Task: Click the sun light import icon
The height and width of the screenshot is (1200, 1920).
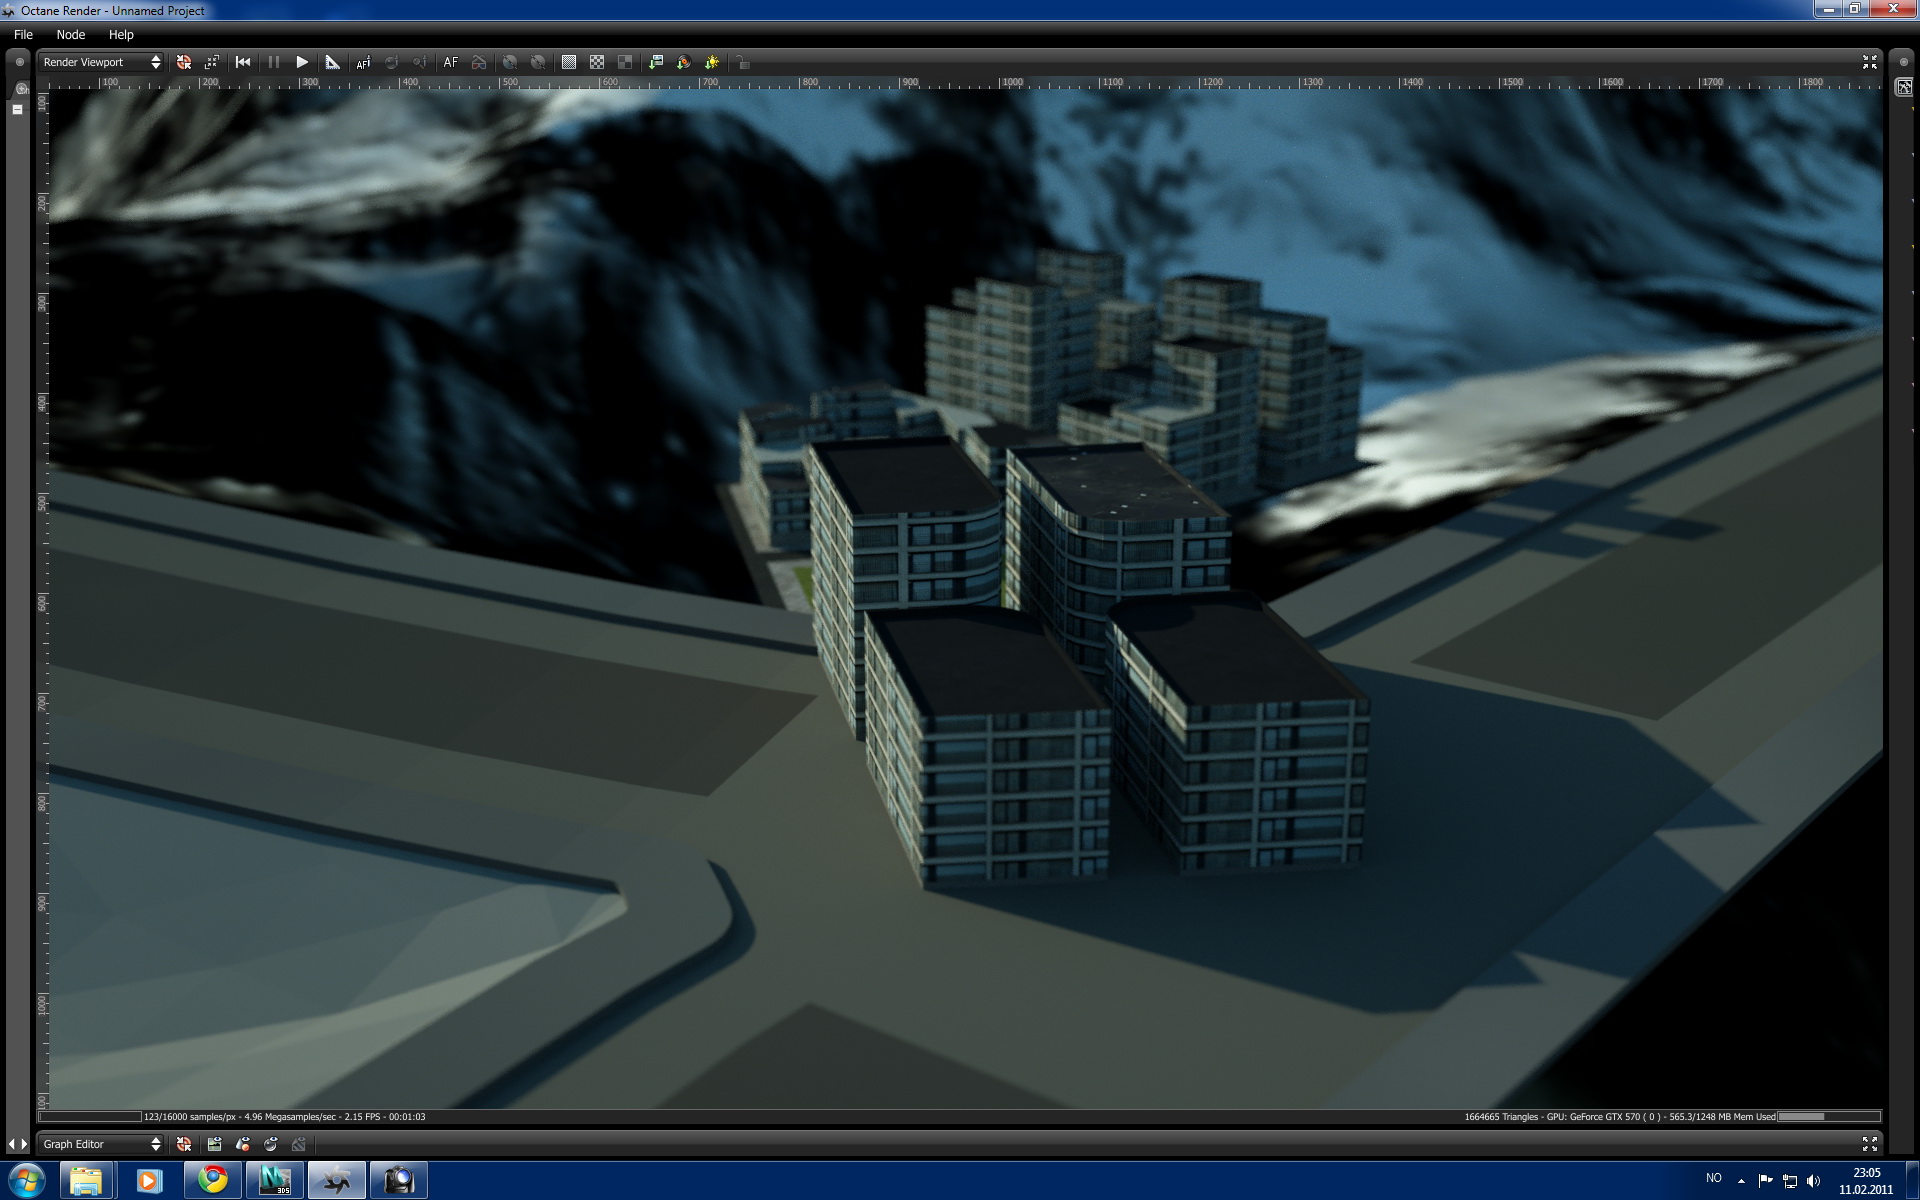Action: click(x=712, y=62)
